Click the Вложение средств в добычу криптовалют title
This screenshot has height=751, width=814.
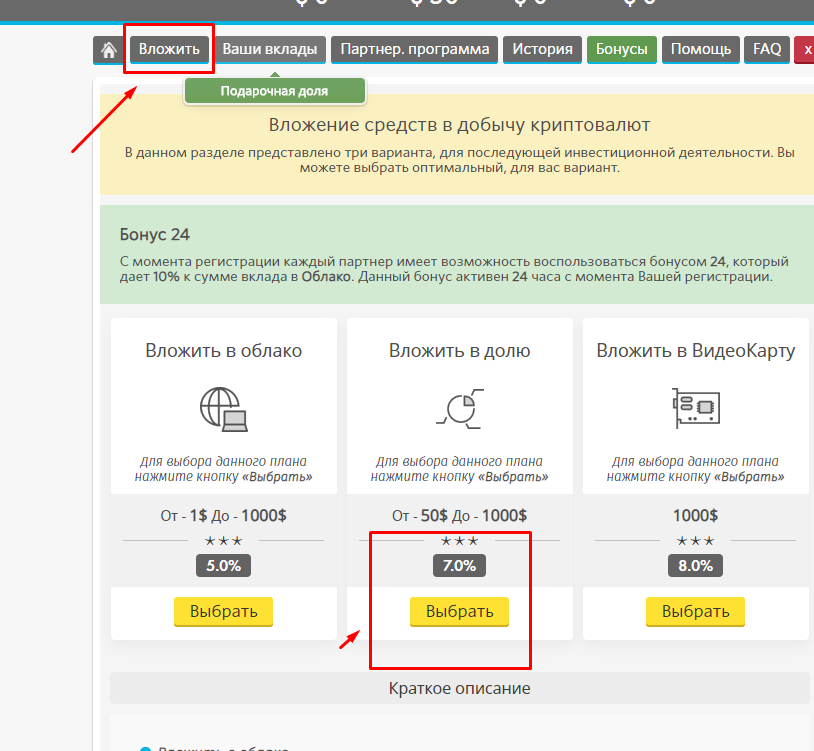(x=459, y=125)
